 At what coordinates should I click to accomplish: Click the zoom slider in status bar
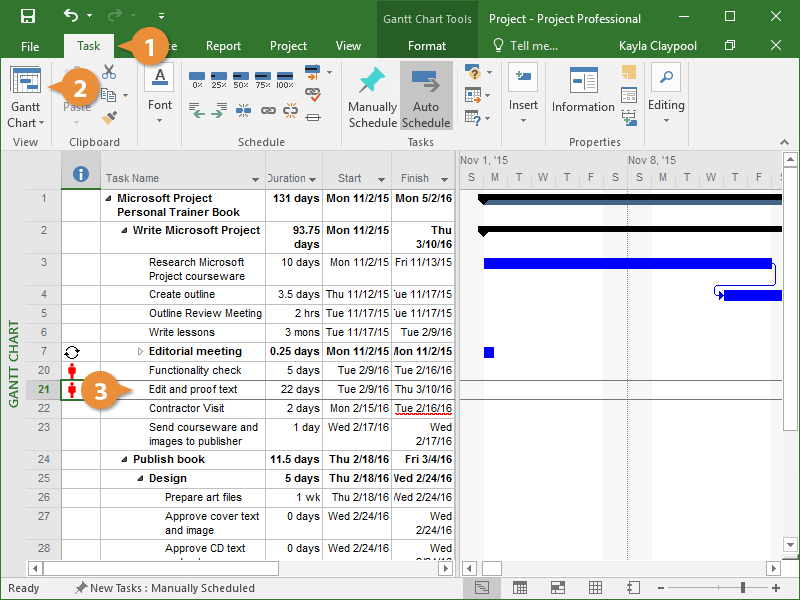tap(743, 588)
